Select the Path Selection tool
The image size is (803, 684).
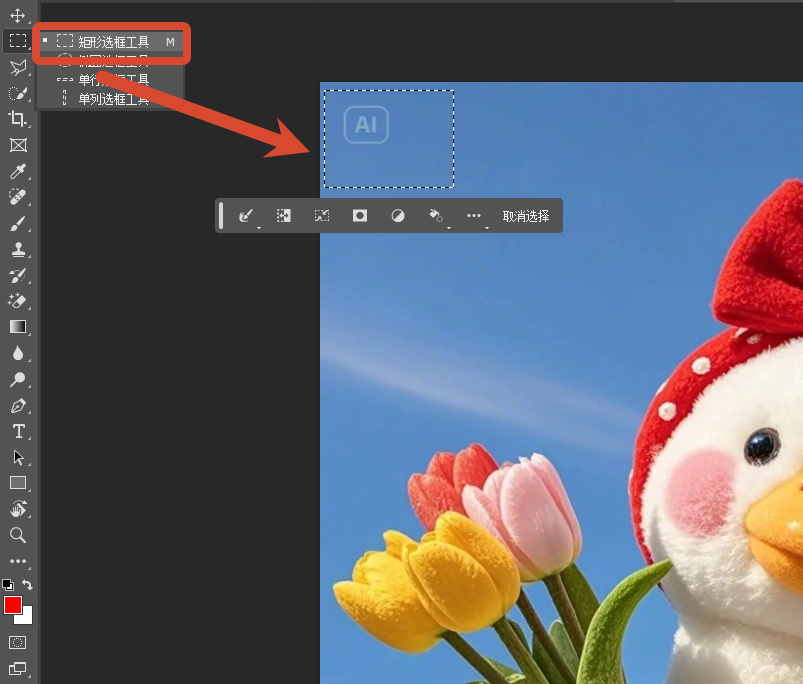(18, 457)
